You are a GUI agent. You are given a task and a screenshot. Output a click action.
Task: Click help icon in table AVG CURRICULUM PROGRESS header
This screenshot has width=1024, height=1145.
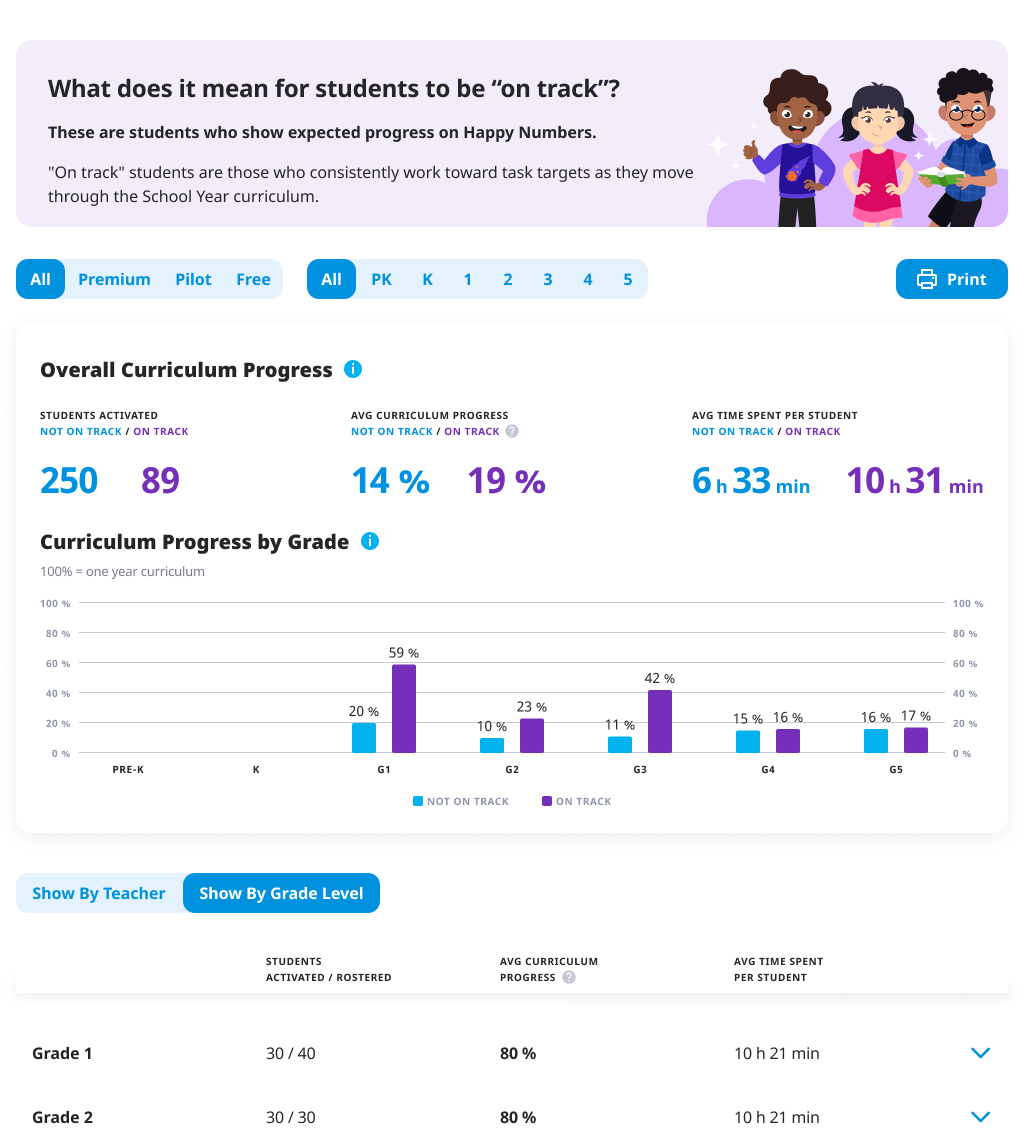pyautogui.click(x=569, y=977)
